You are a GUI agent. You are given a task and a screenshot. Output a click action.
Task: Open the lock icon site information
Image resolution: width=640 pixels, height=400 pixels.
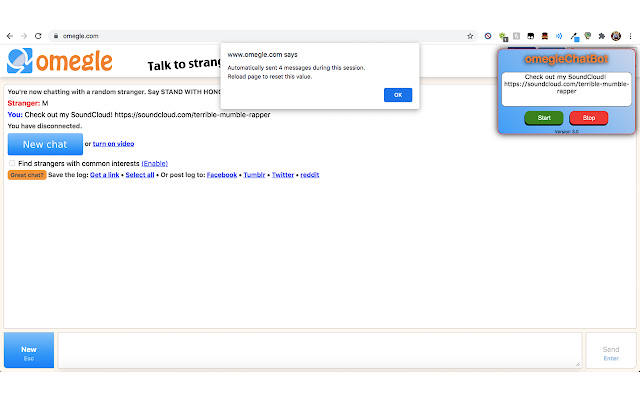click(56, 36)
